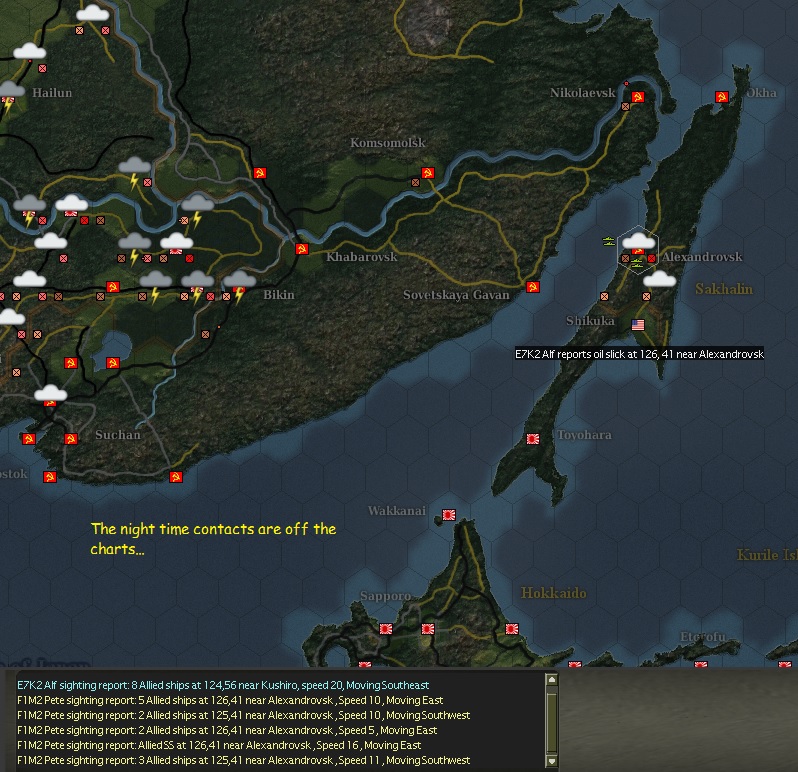Click the Soviet base icon right of the lake
The image size is (798, 772).
coord(113,363)
